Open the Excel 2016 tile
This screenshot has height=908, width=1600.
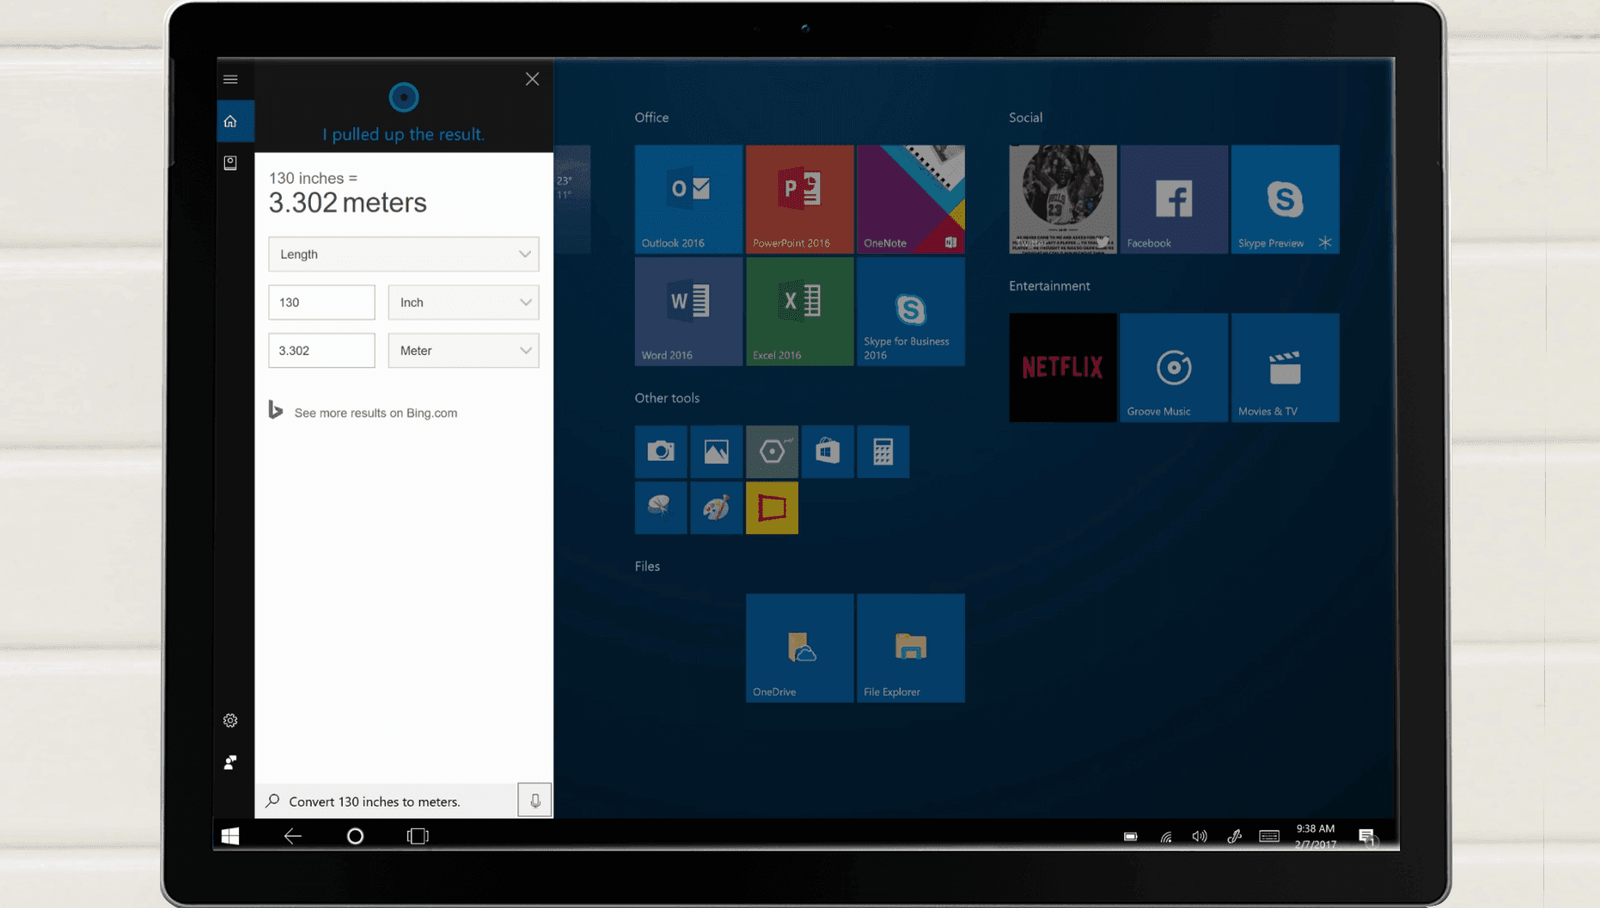[x=799, y=311]
